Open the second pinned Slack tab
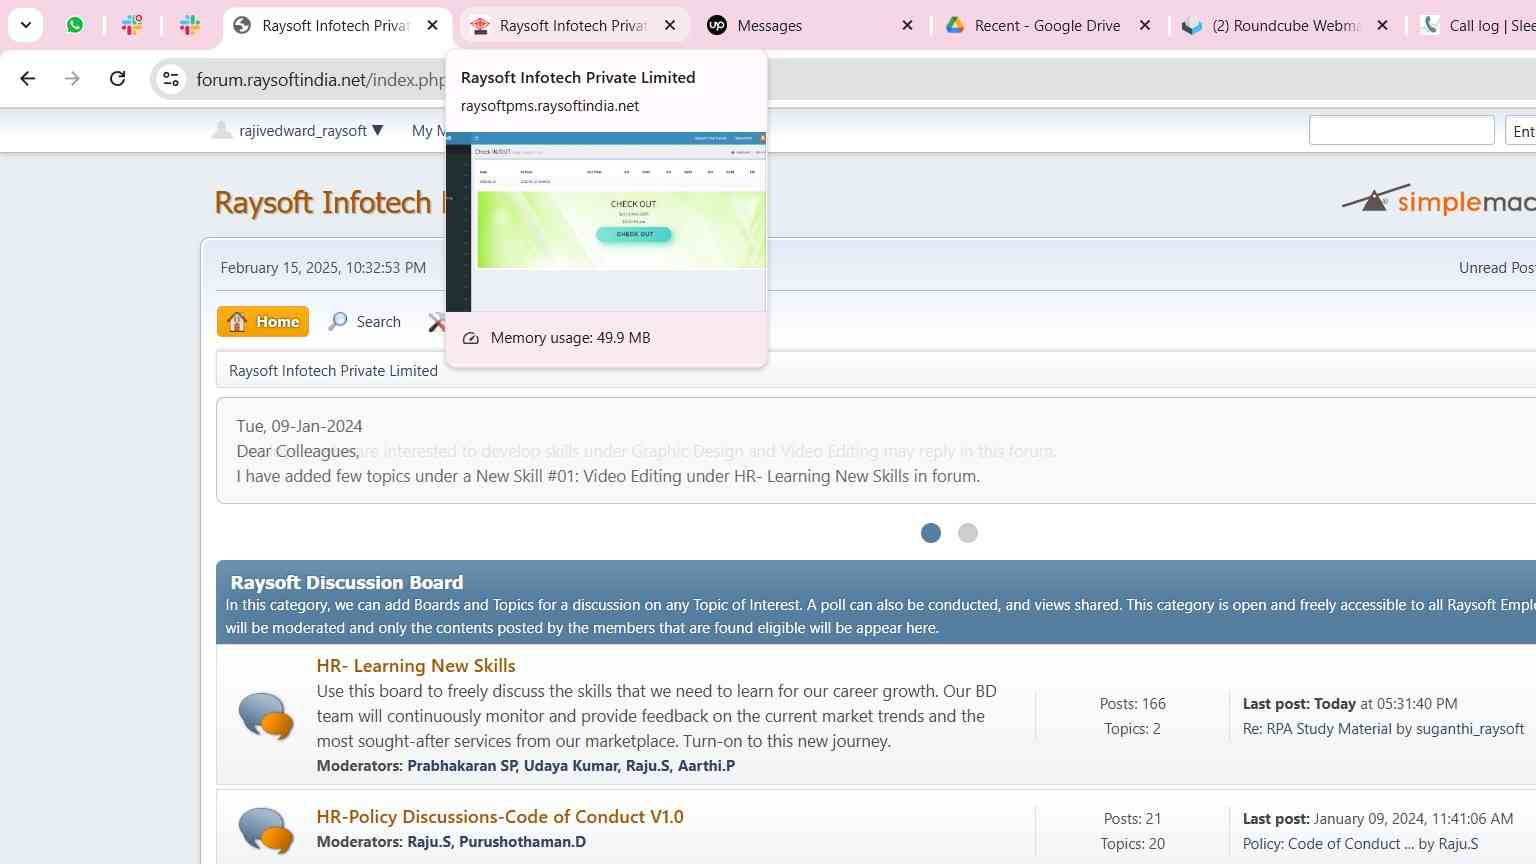 (190, 25)
